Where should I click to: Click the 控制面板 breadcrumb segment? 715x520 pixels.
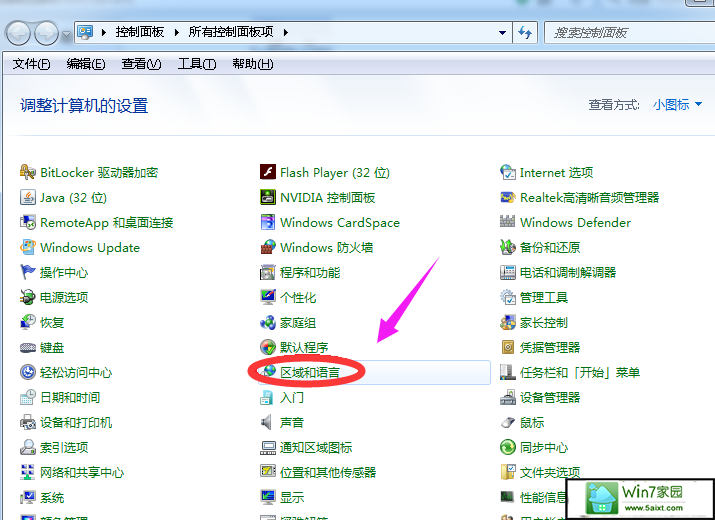point(140,32)
